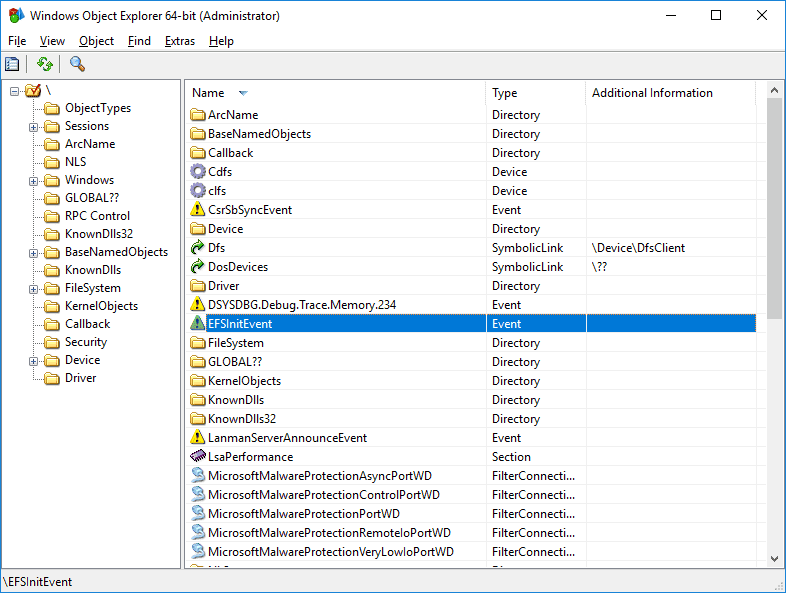Expand the BaseNamedObjects tree node
The image size is (786, 593).
33,253
